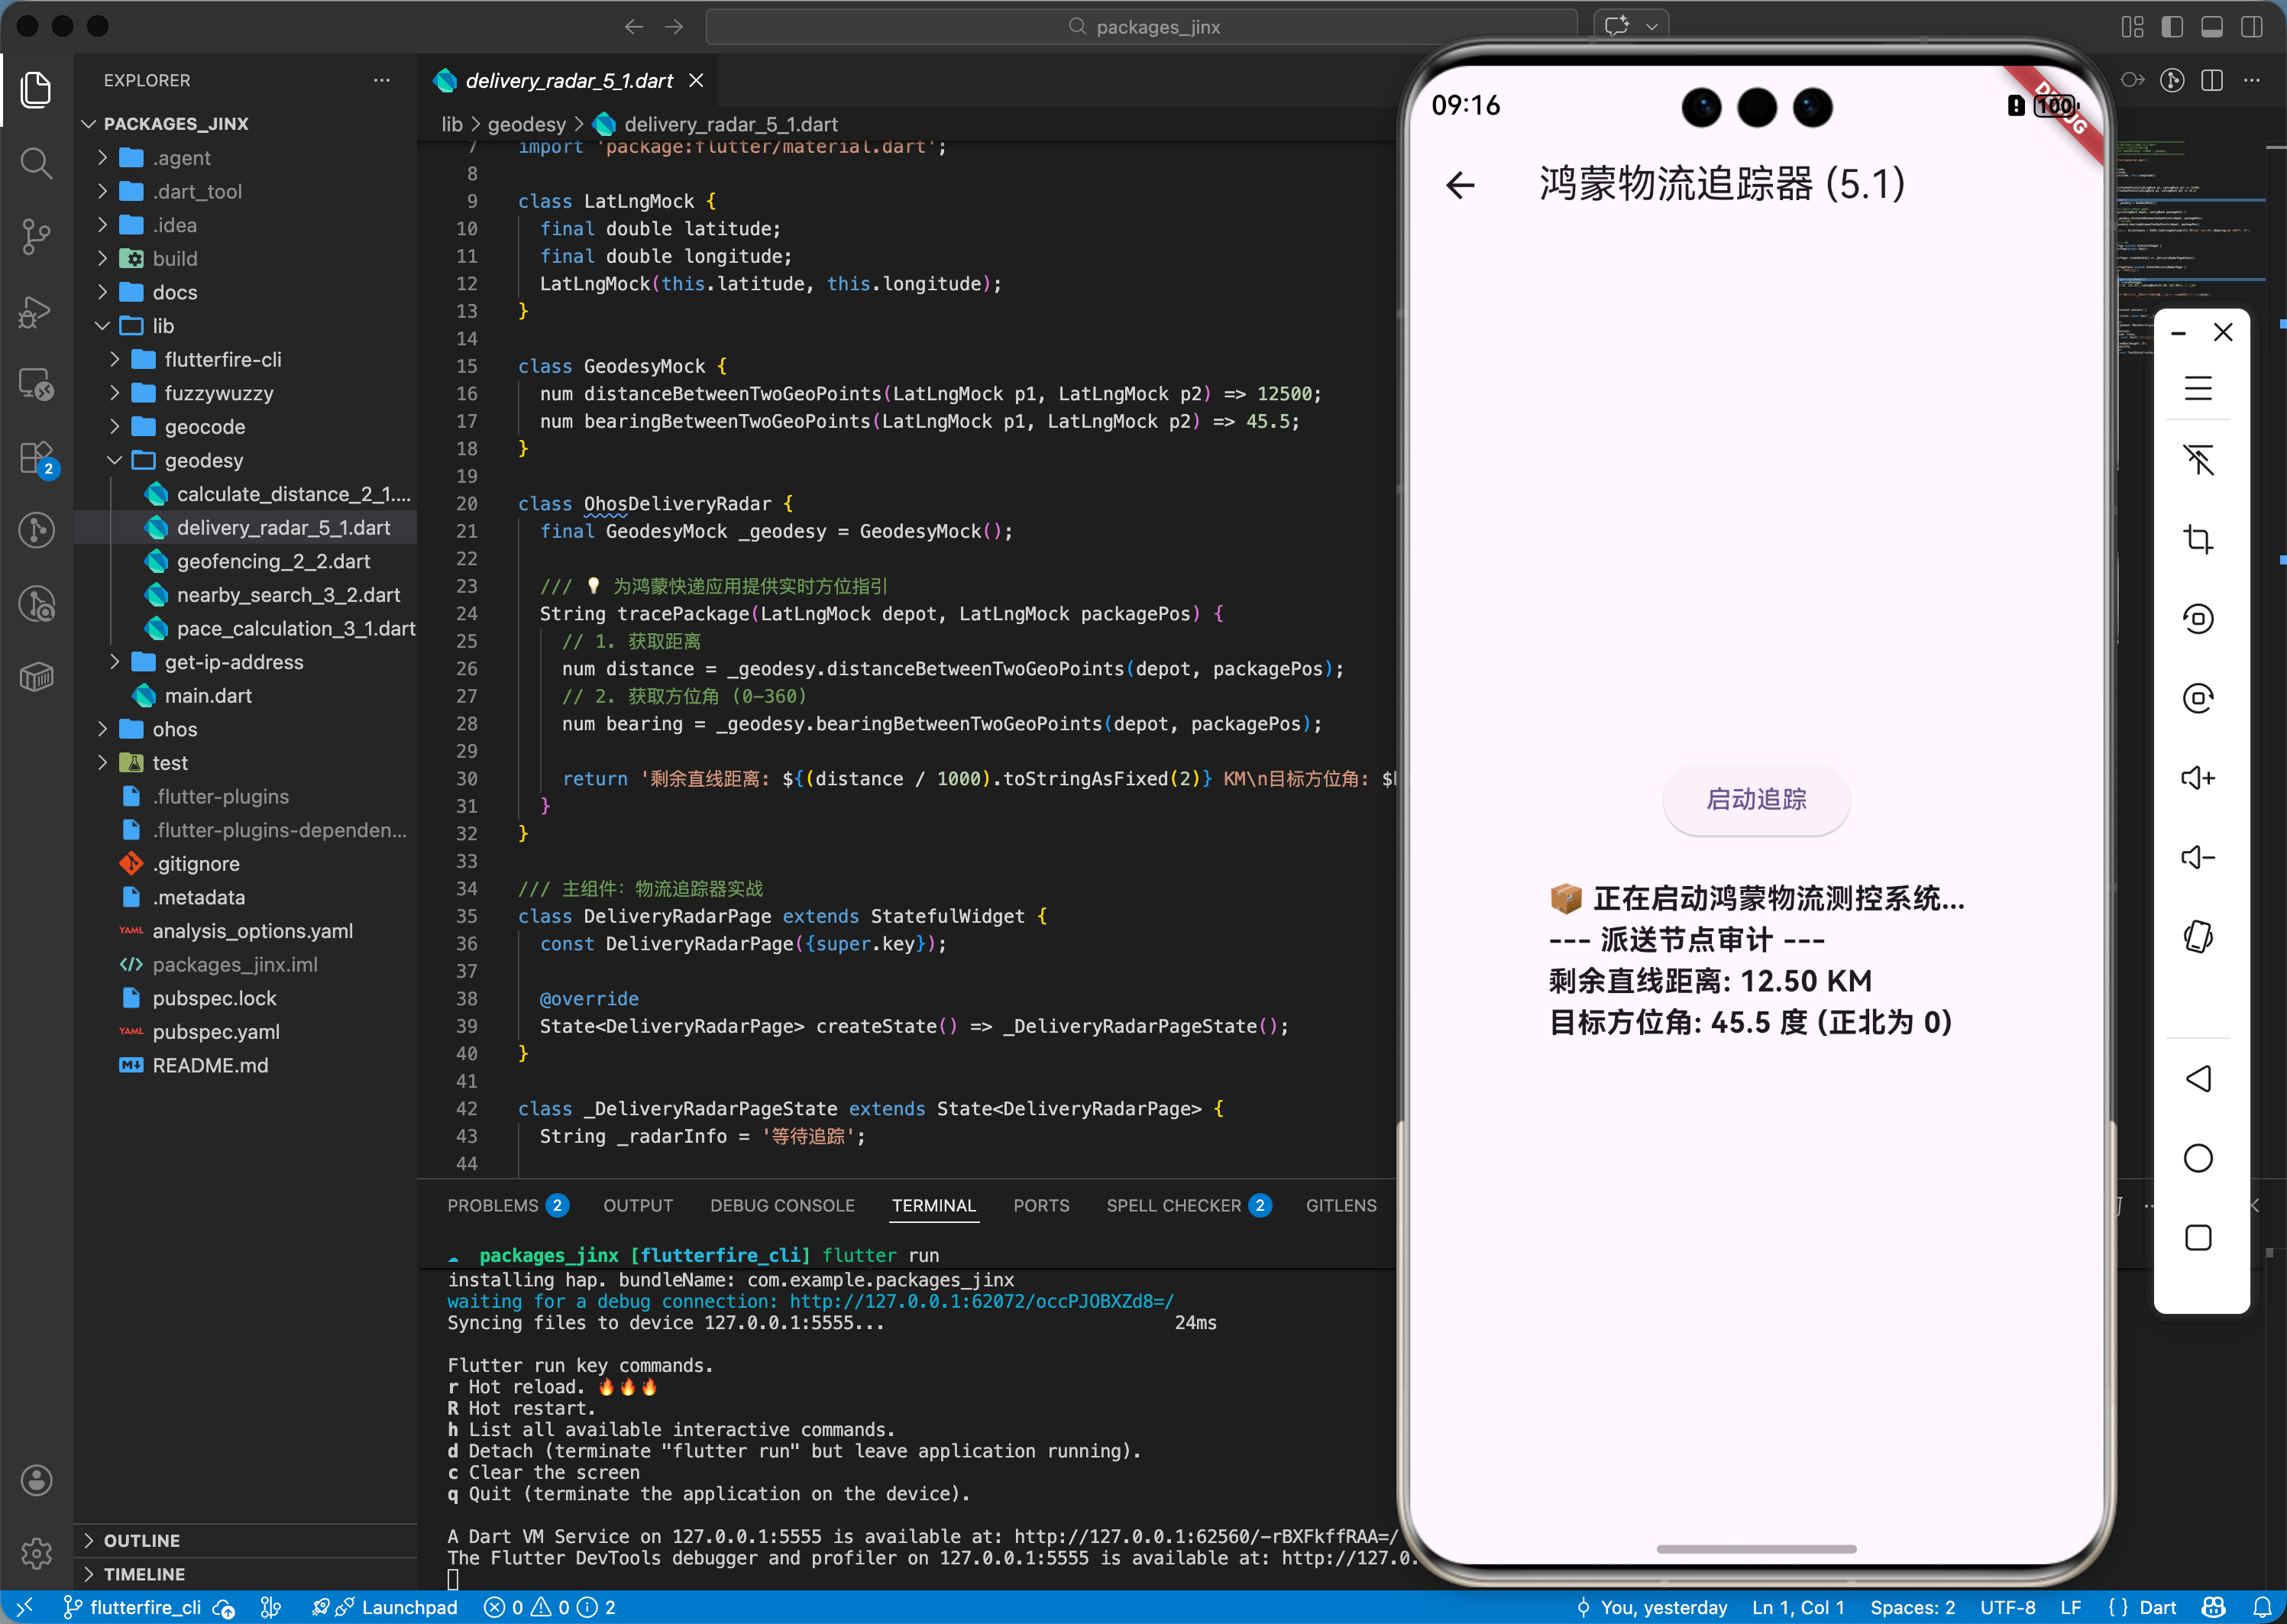Open the Run and Debug view
The image size is (2287, 1624).
click(x=36, y=311)
